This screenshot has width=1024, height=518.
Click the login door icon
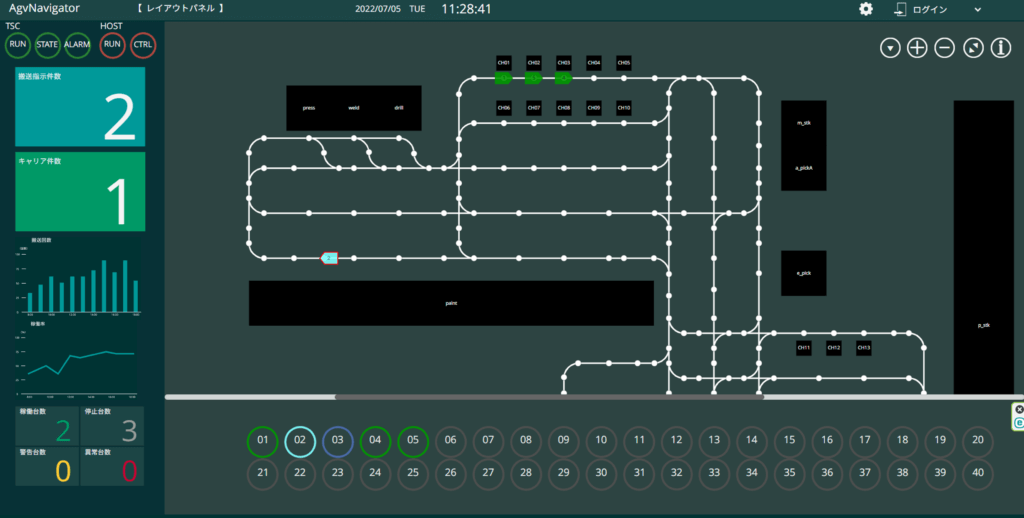coord(900,9)
